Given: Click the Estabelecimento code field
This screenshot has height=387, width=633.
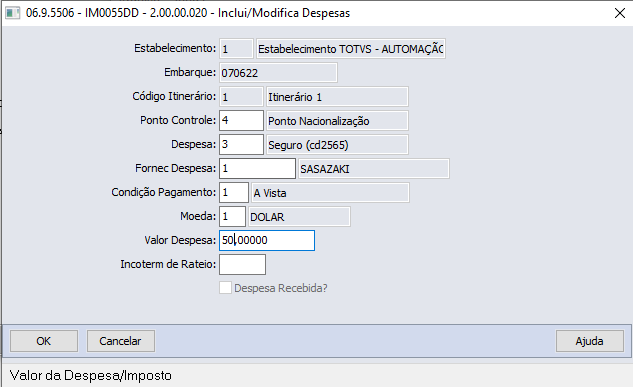Looking at the screenshot, I should [x=236, y=48].
